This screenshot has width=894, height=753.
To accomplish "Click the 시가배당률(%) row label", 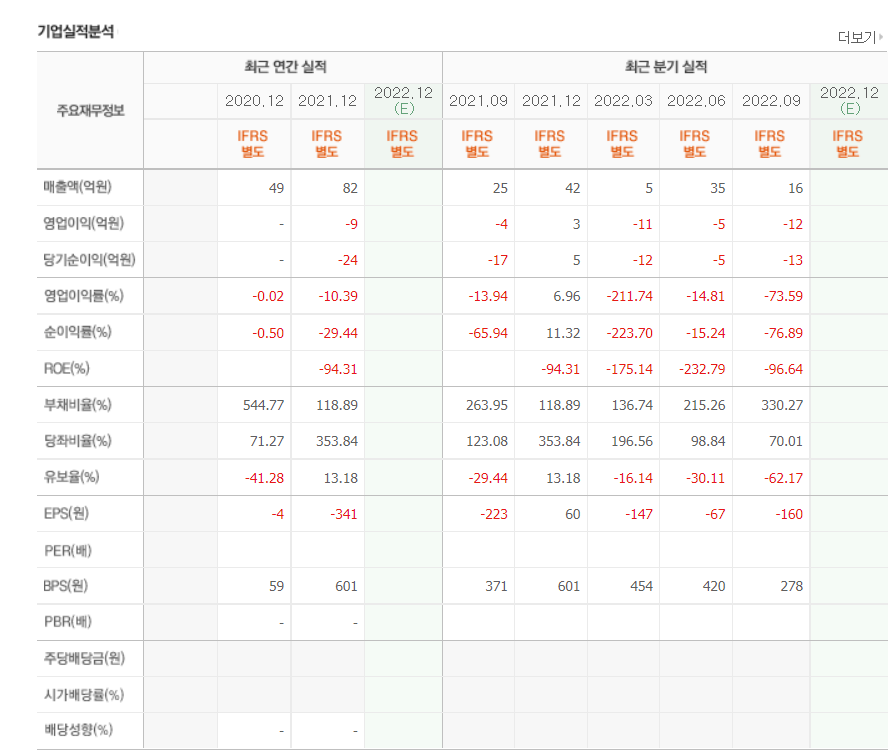I will [x=84, y=694].
